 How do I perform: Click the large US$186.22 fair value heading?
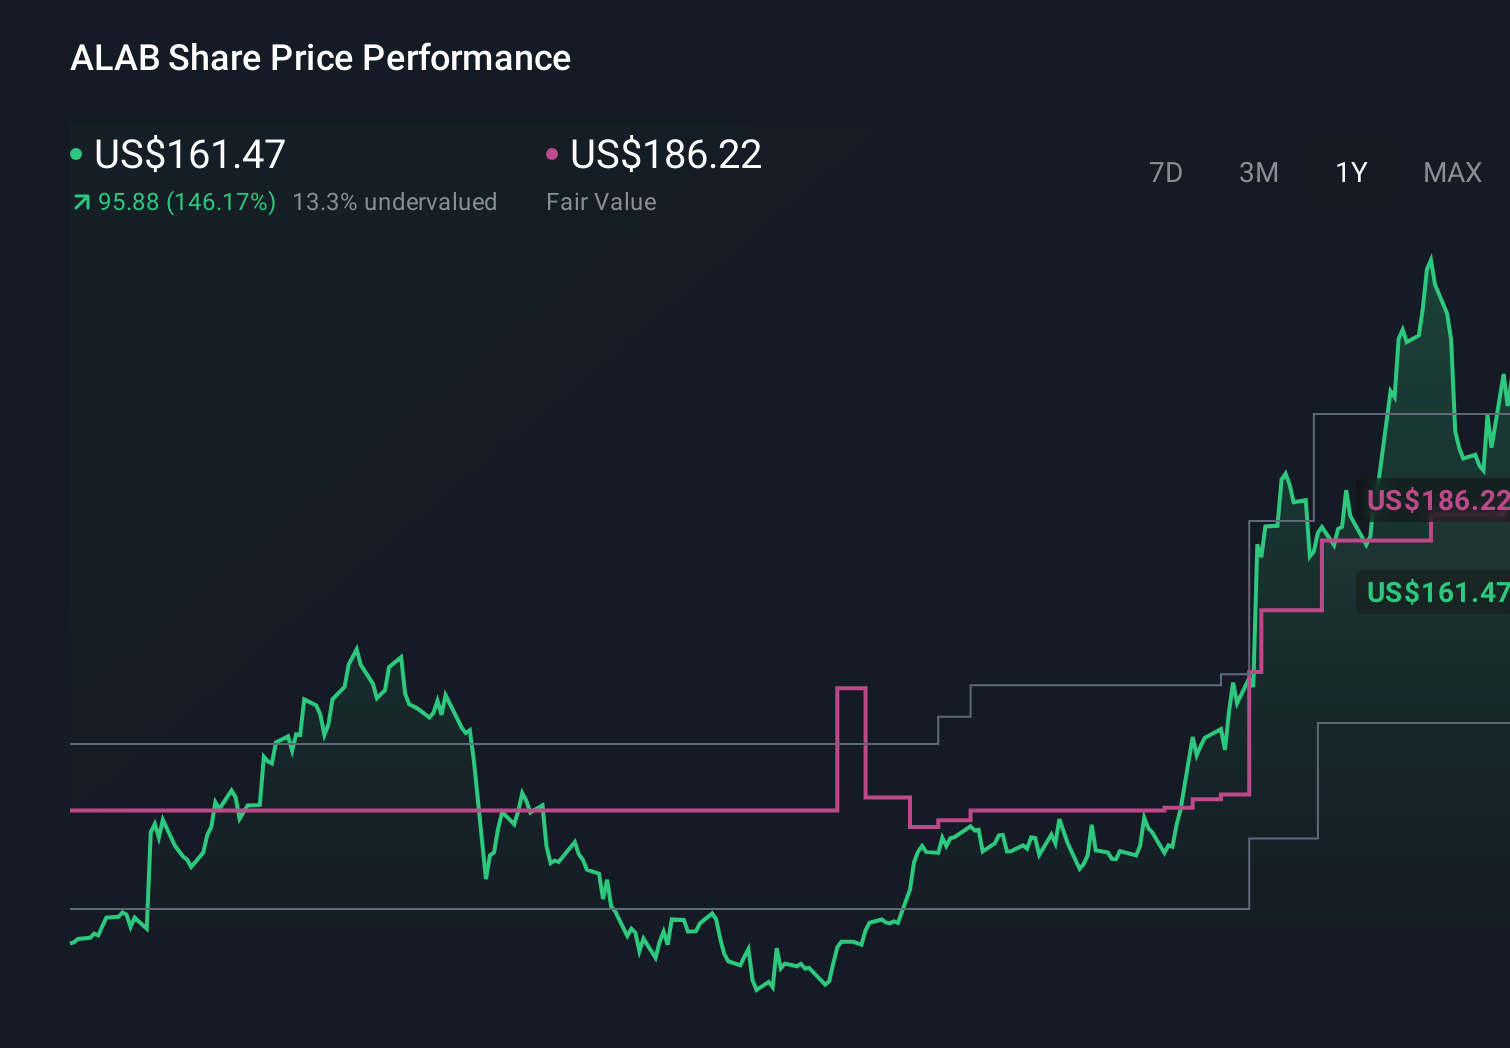click(666, 154)
